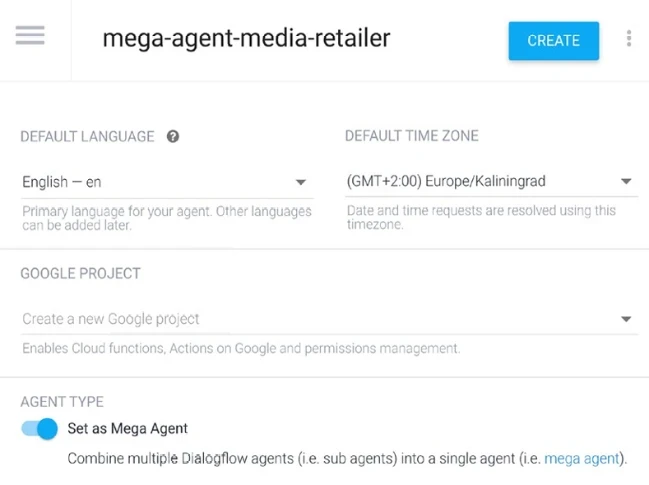This screenshot has width=649, height=485.
Task: Open the Europe/Kaliningrad time zone dropdown
Action: coord(491,181)
